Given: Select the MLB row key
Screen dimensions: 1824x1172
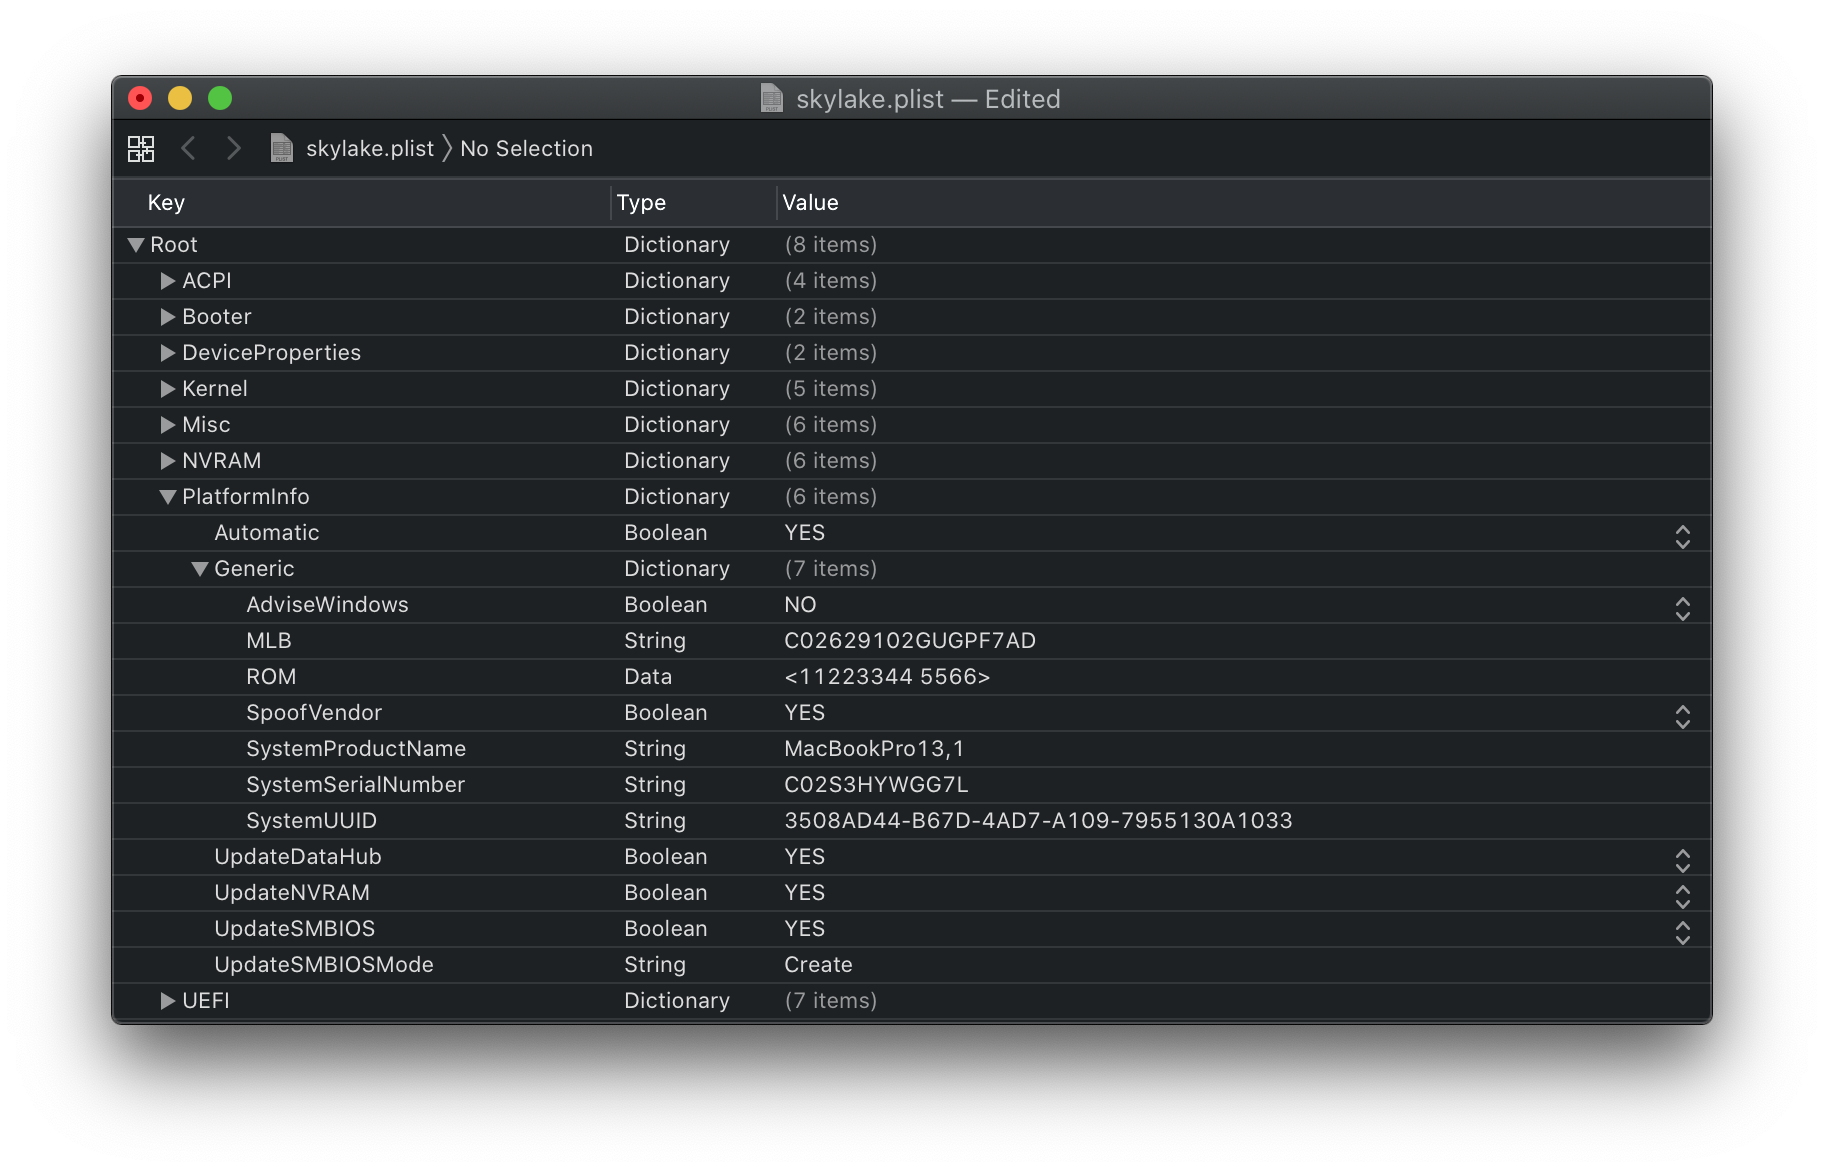Looking at the screenshot, I should click(269, 641).
